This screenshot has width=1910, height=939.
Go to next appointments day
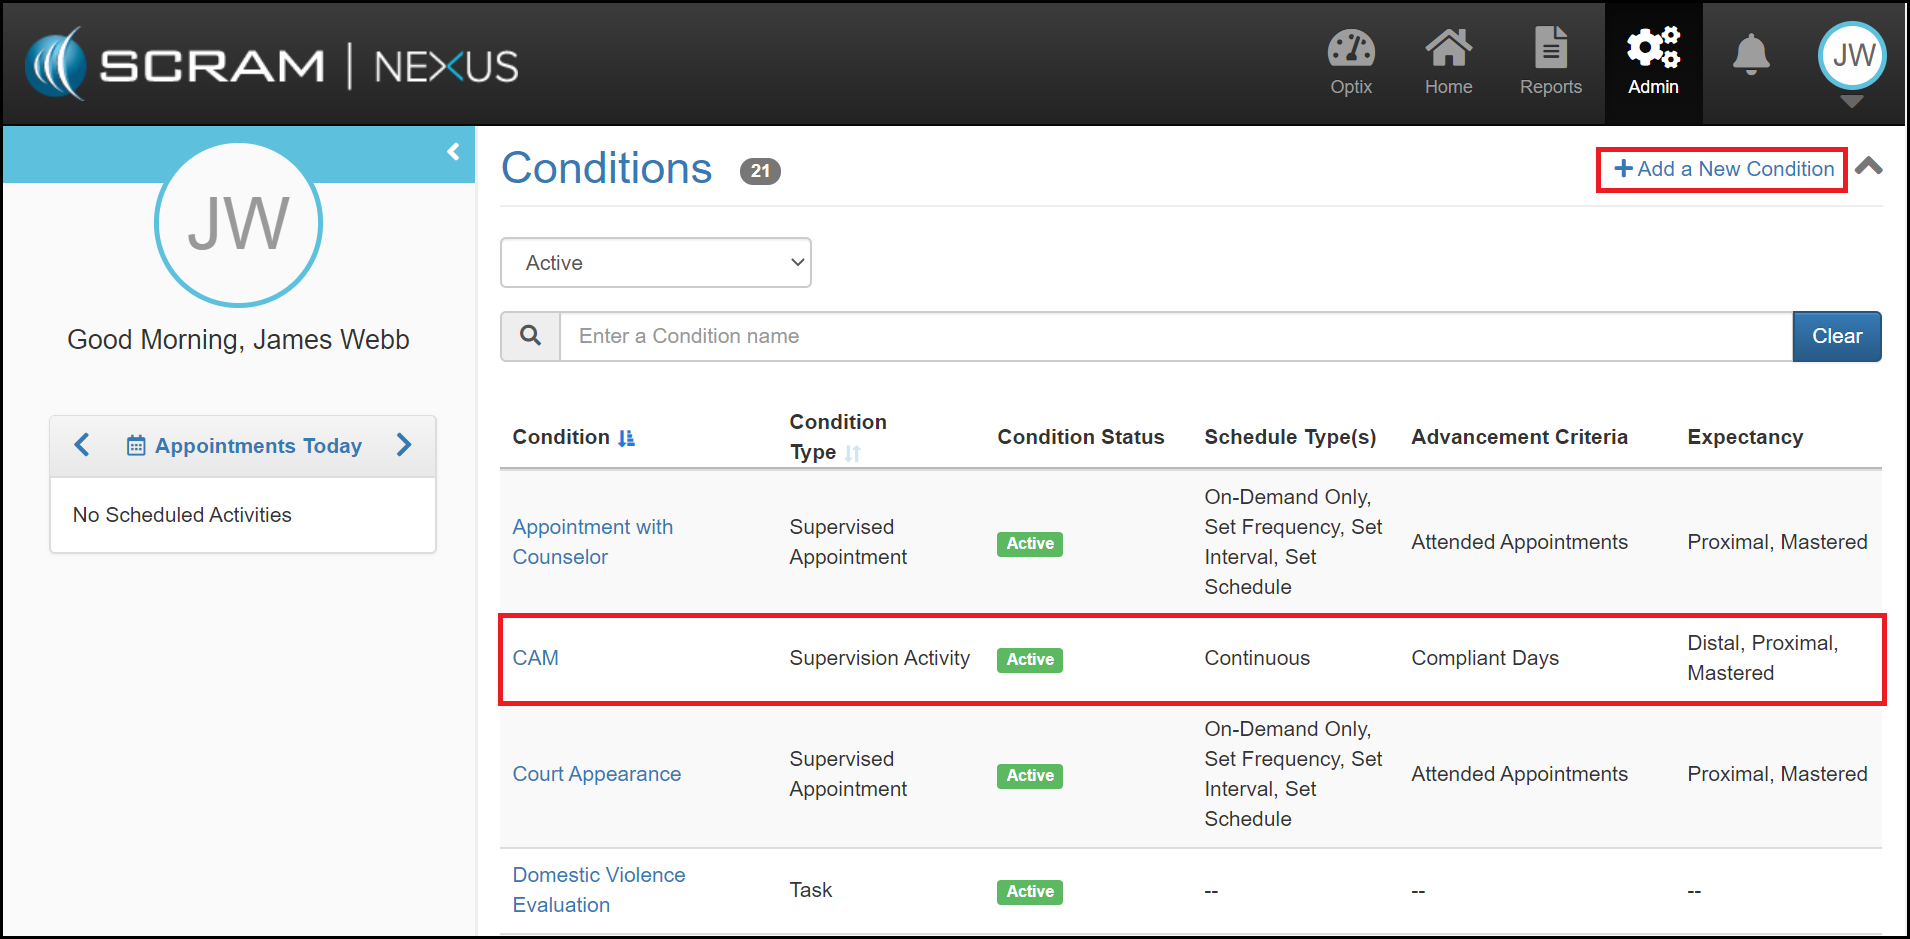click(404, 445)
